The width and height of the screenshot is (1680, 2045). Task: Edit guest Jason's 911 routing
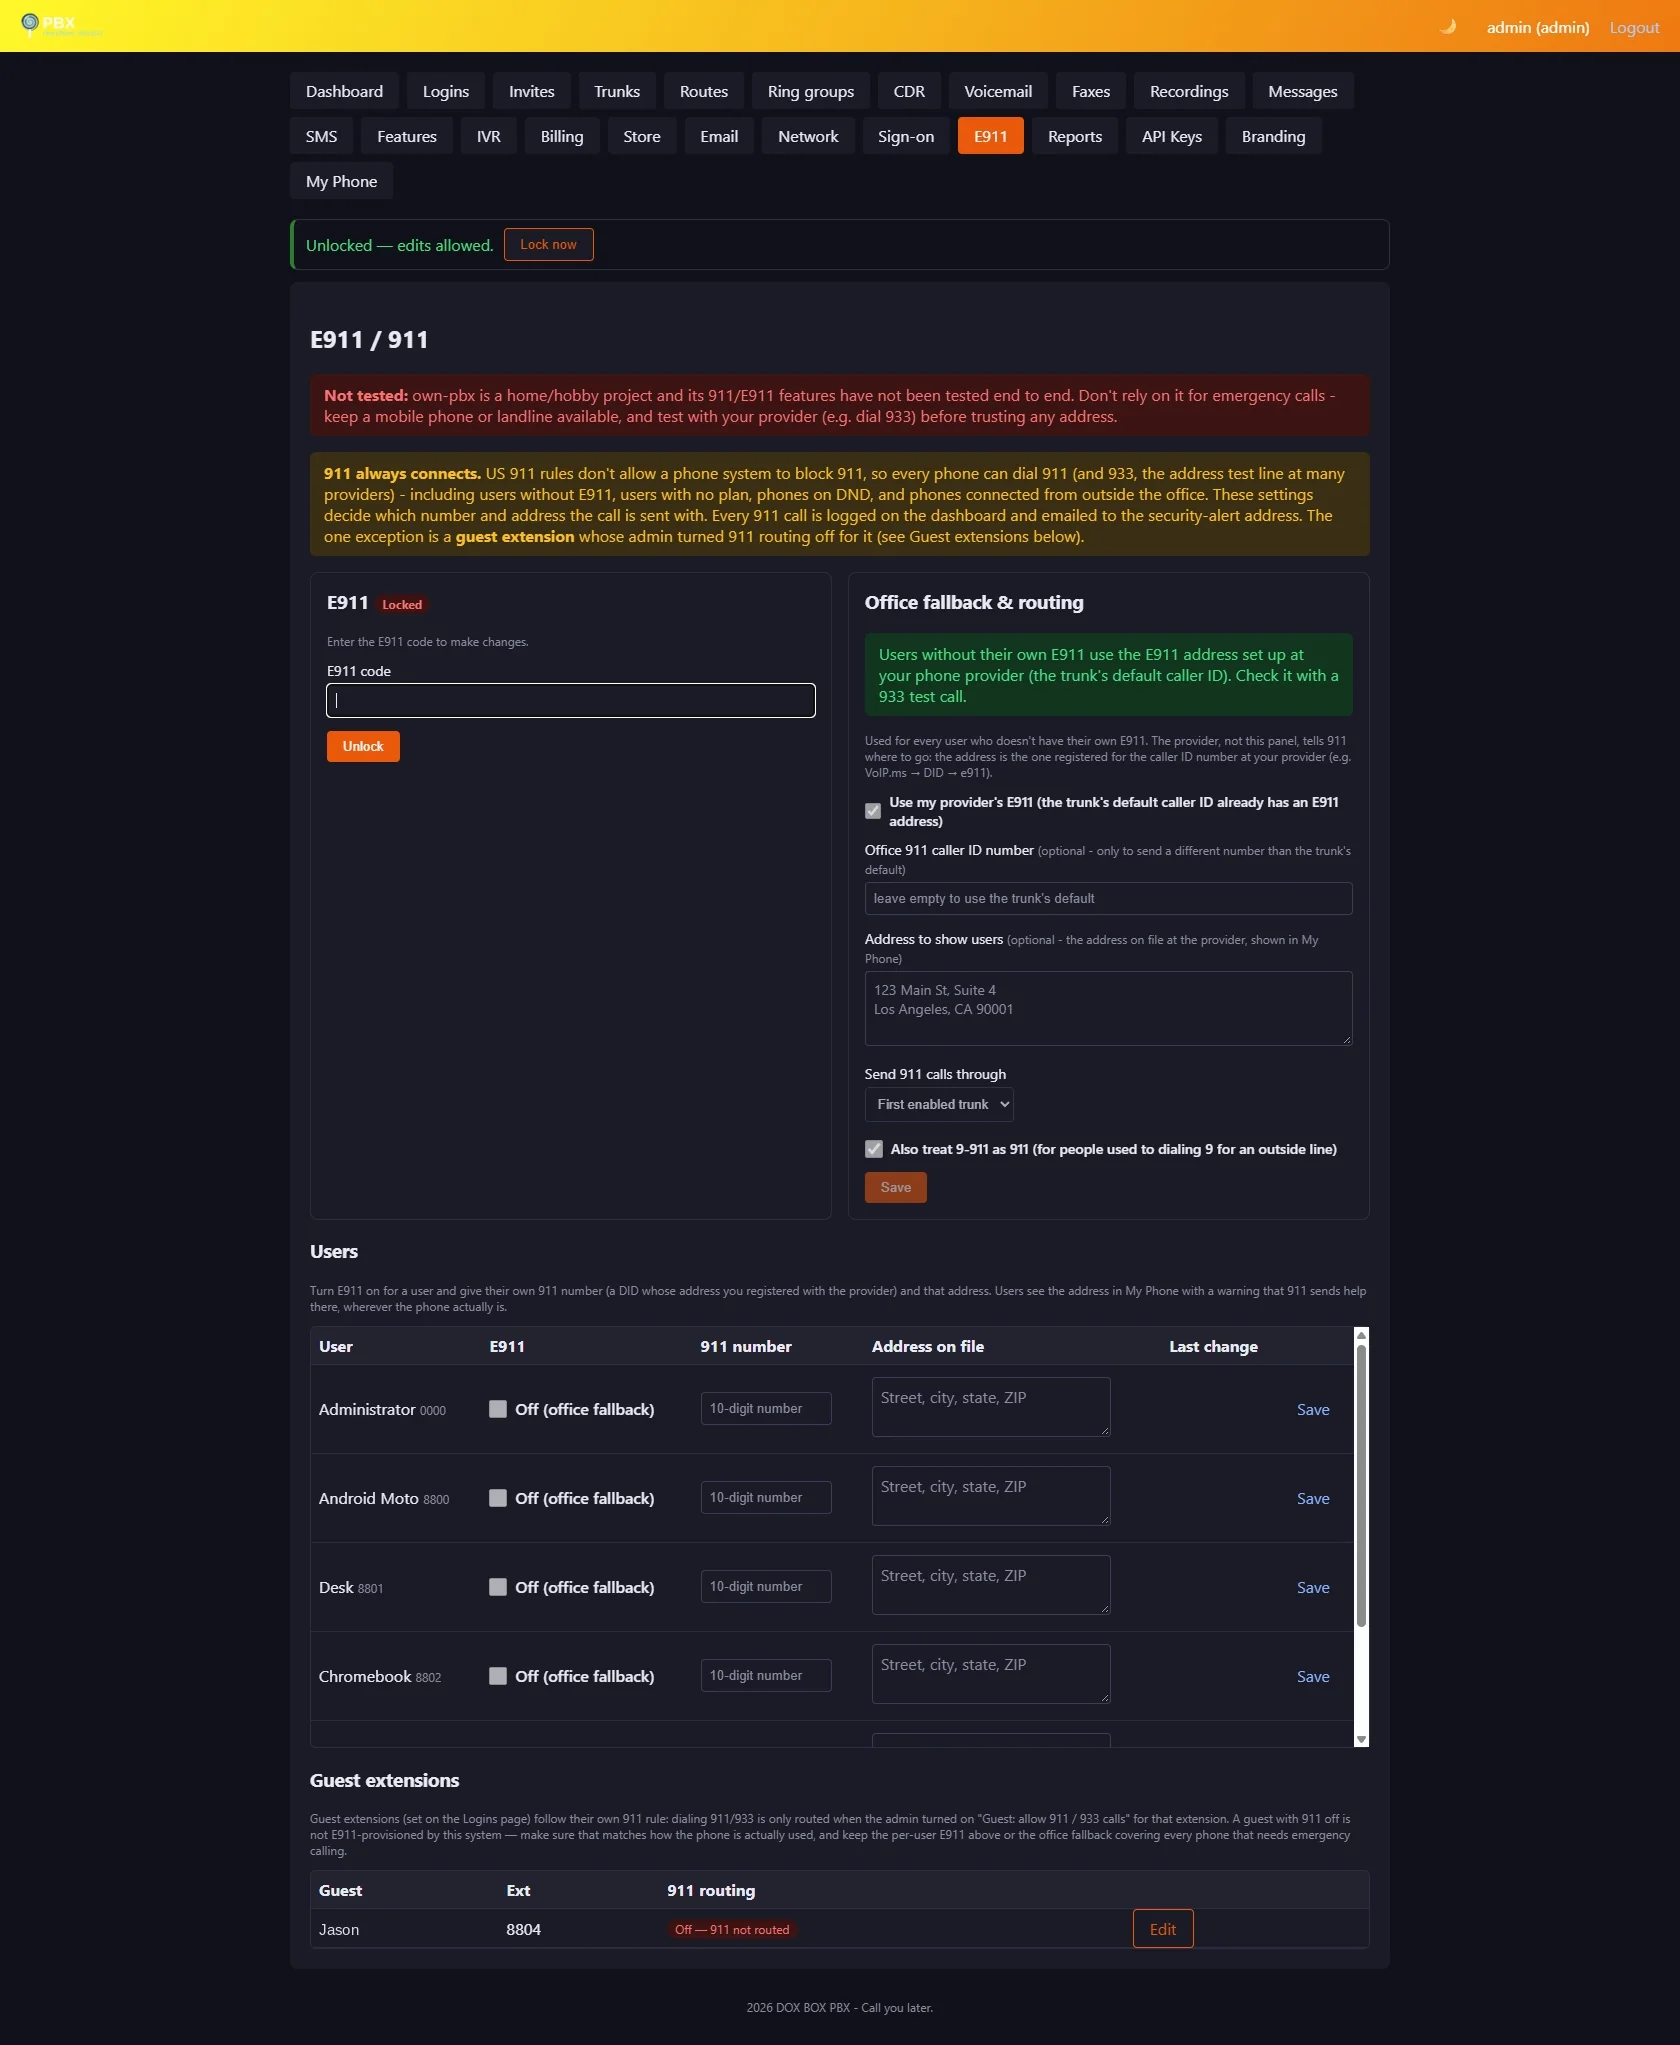tap(1163, 1929)
